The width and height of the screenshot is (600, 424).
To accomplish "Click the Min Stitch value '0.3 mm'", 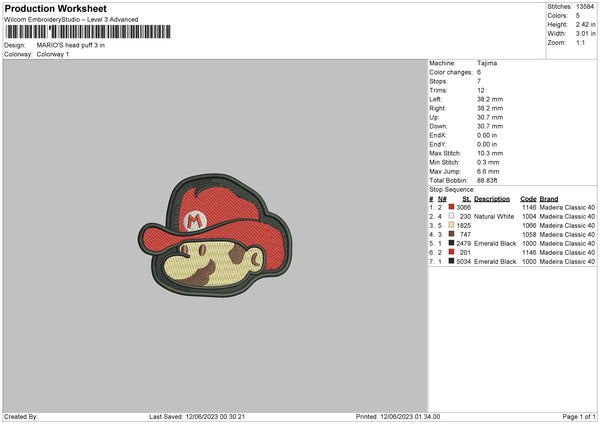I will [488, 162].
